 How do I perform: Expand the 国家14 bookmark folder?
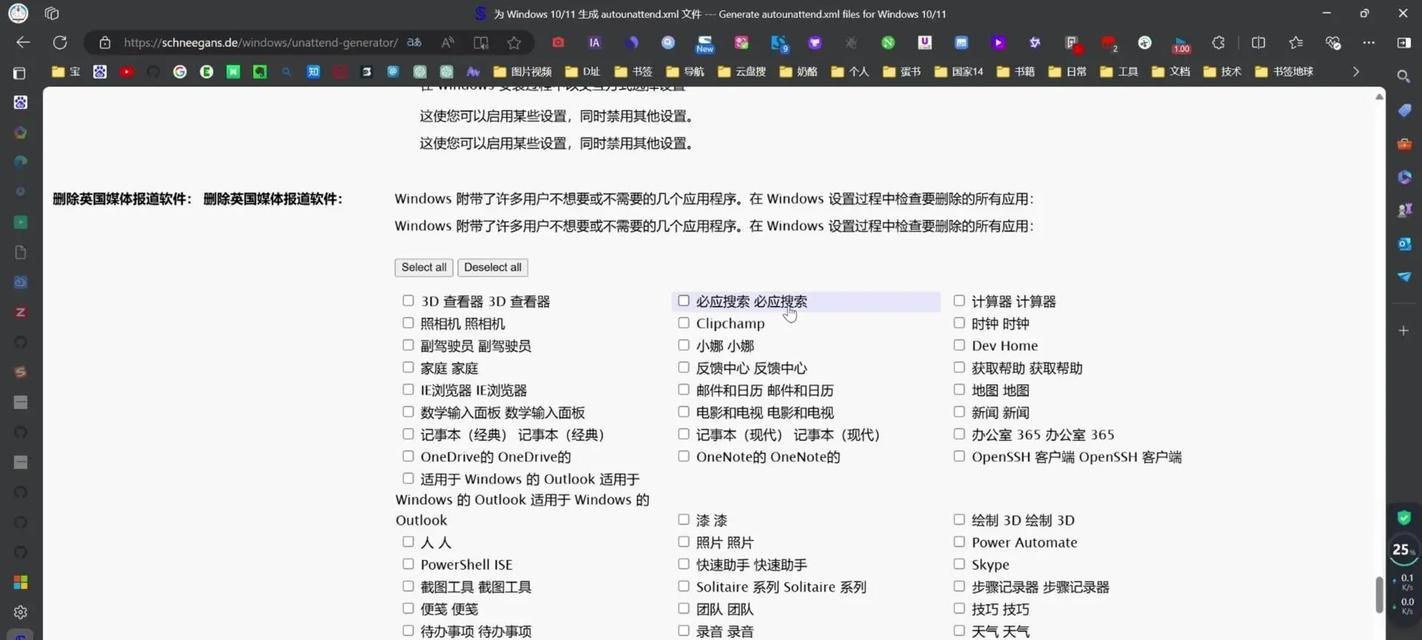(957, 72)
